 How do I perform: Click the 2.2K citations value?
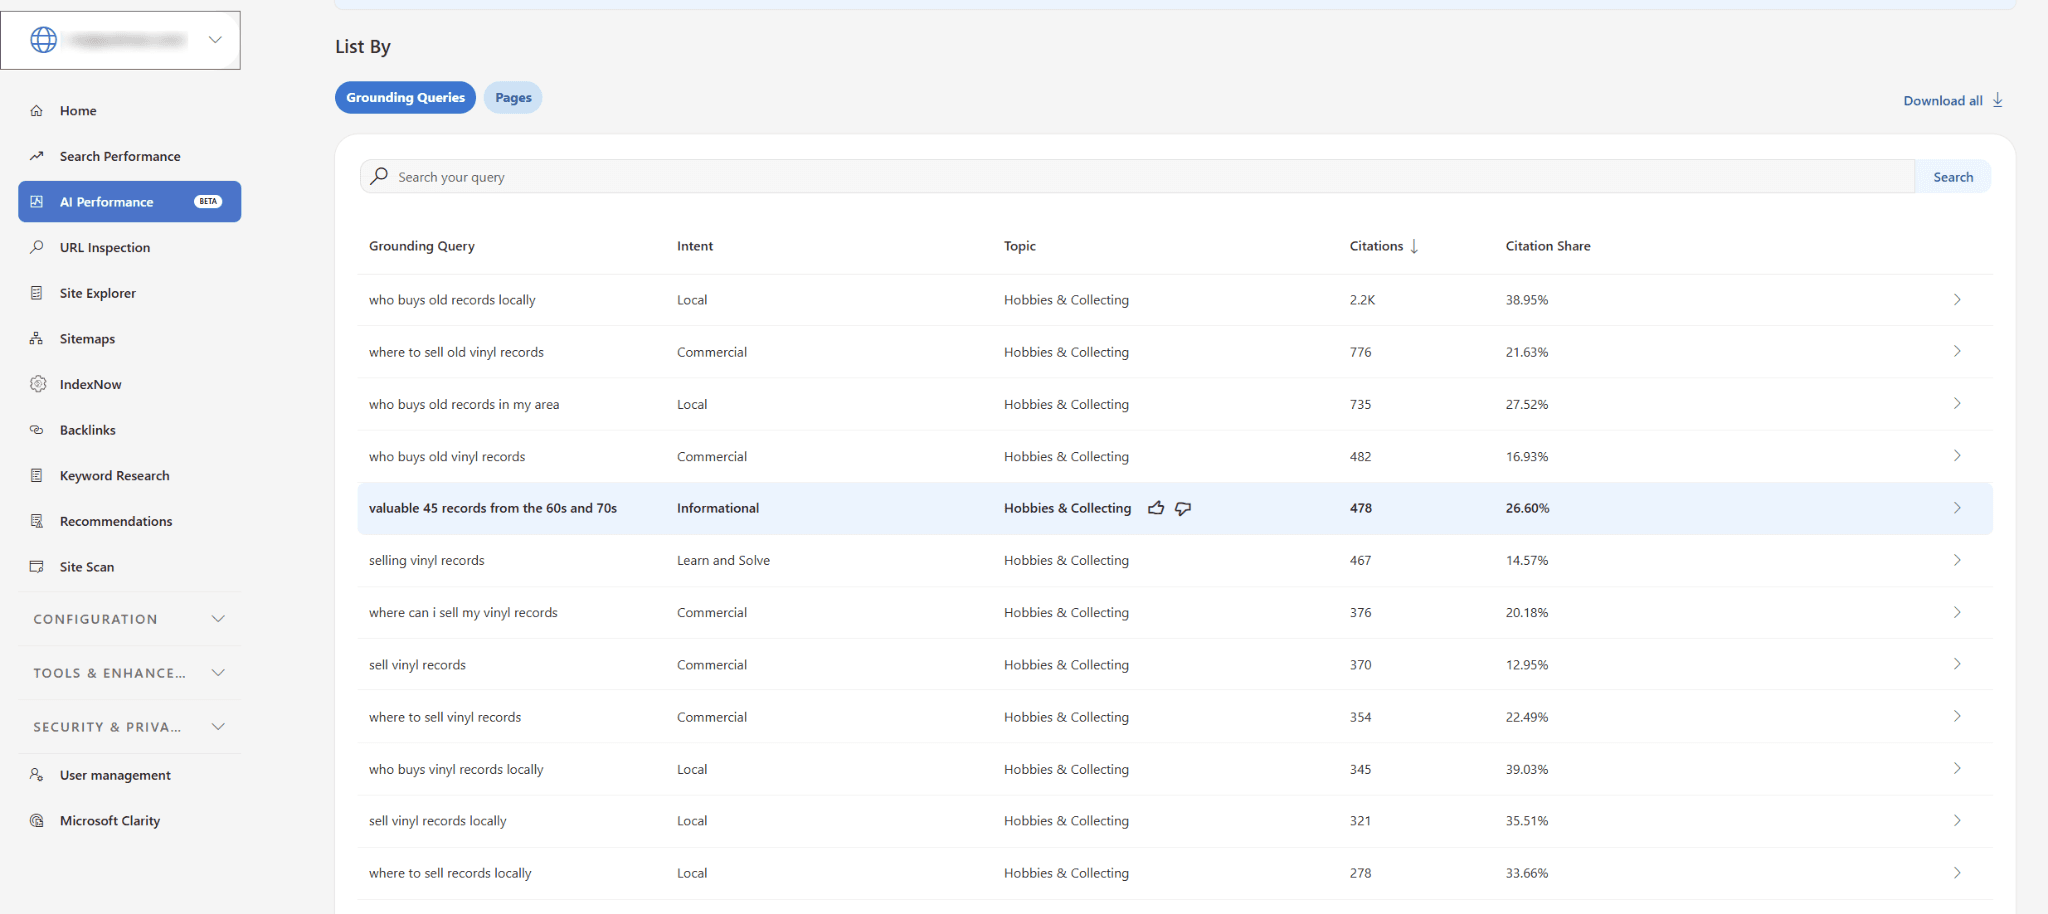(x=1362, y=300)
